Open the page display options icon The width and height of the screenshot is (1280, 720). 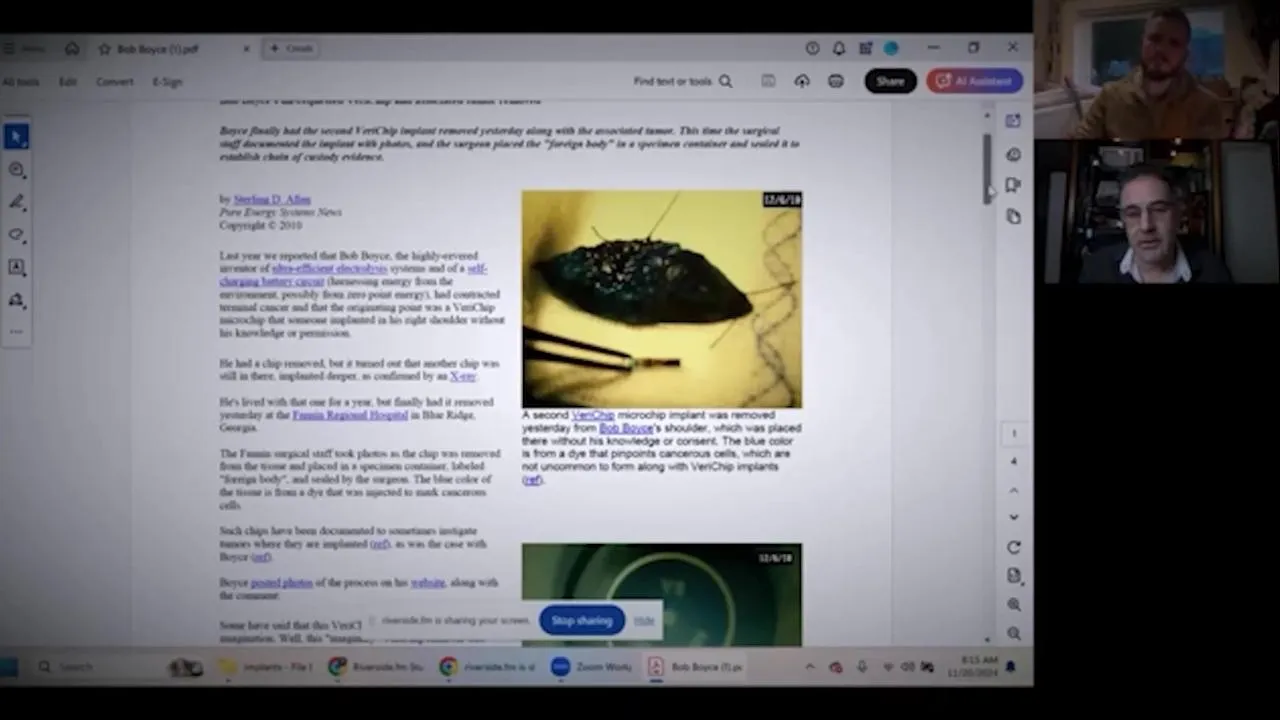click(1013, 576)
